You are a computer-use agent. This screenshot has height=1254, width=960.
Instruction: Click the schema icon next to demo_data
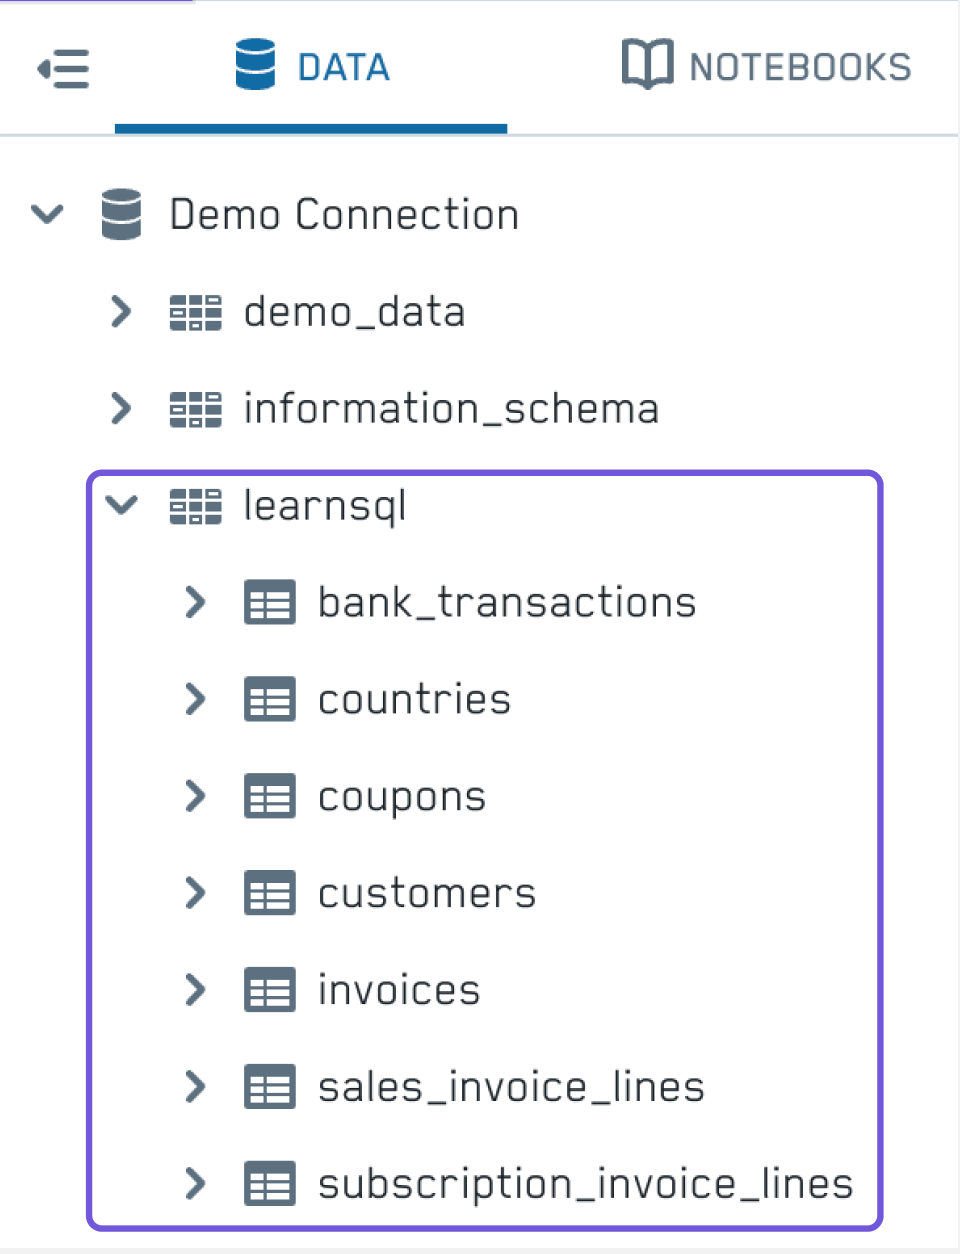[x=196, y=311]
